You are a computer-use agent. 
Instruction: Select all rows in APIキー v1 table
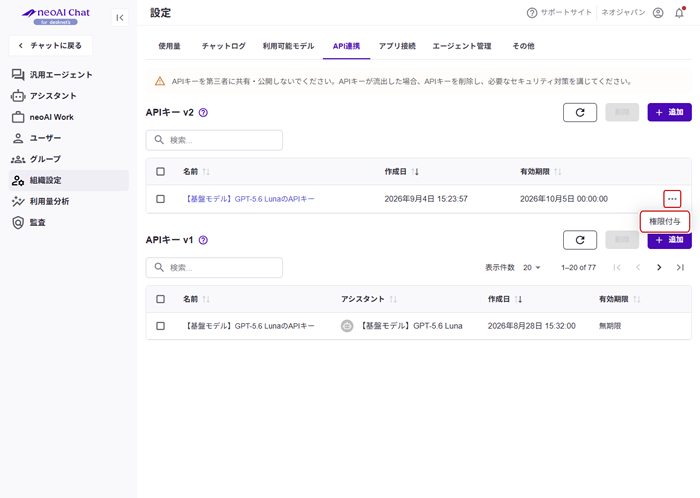(161, 299)
